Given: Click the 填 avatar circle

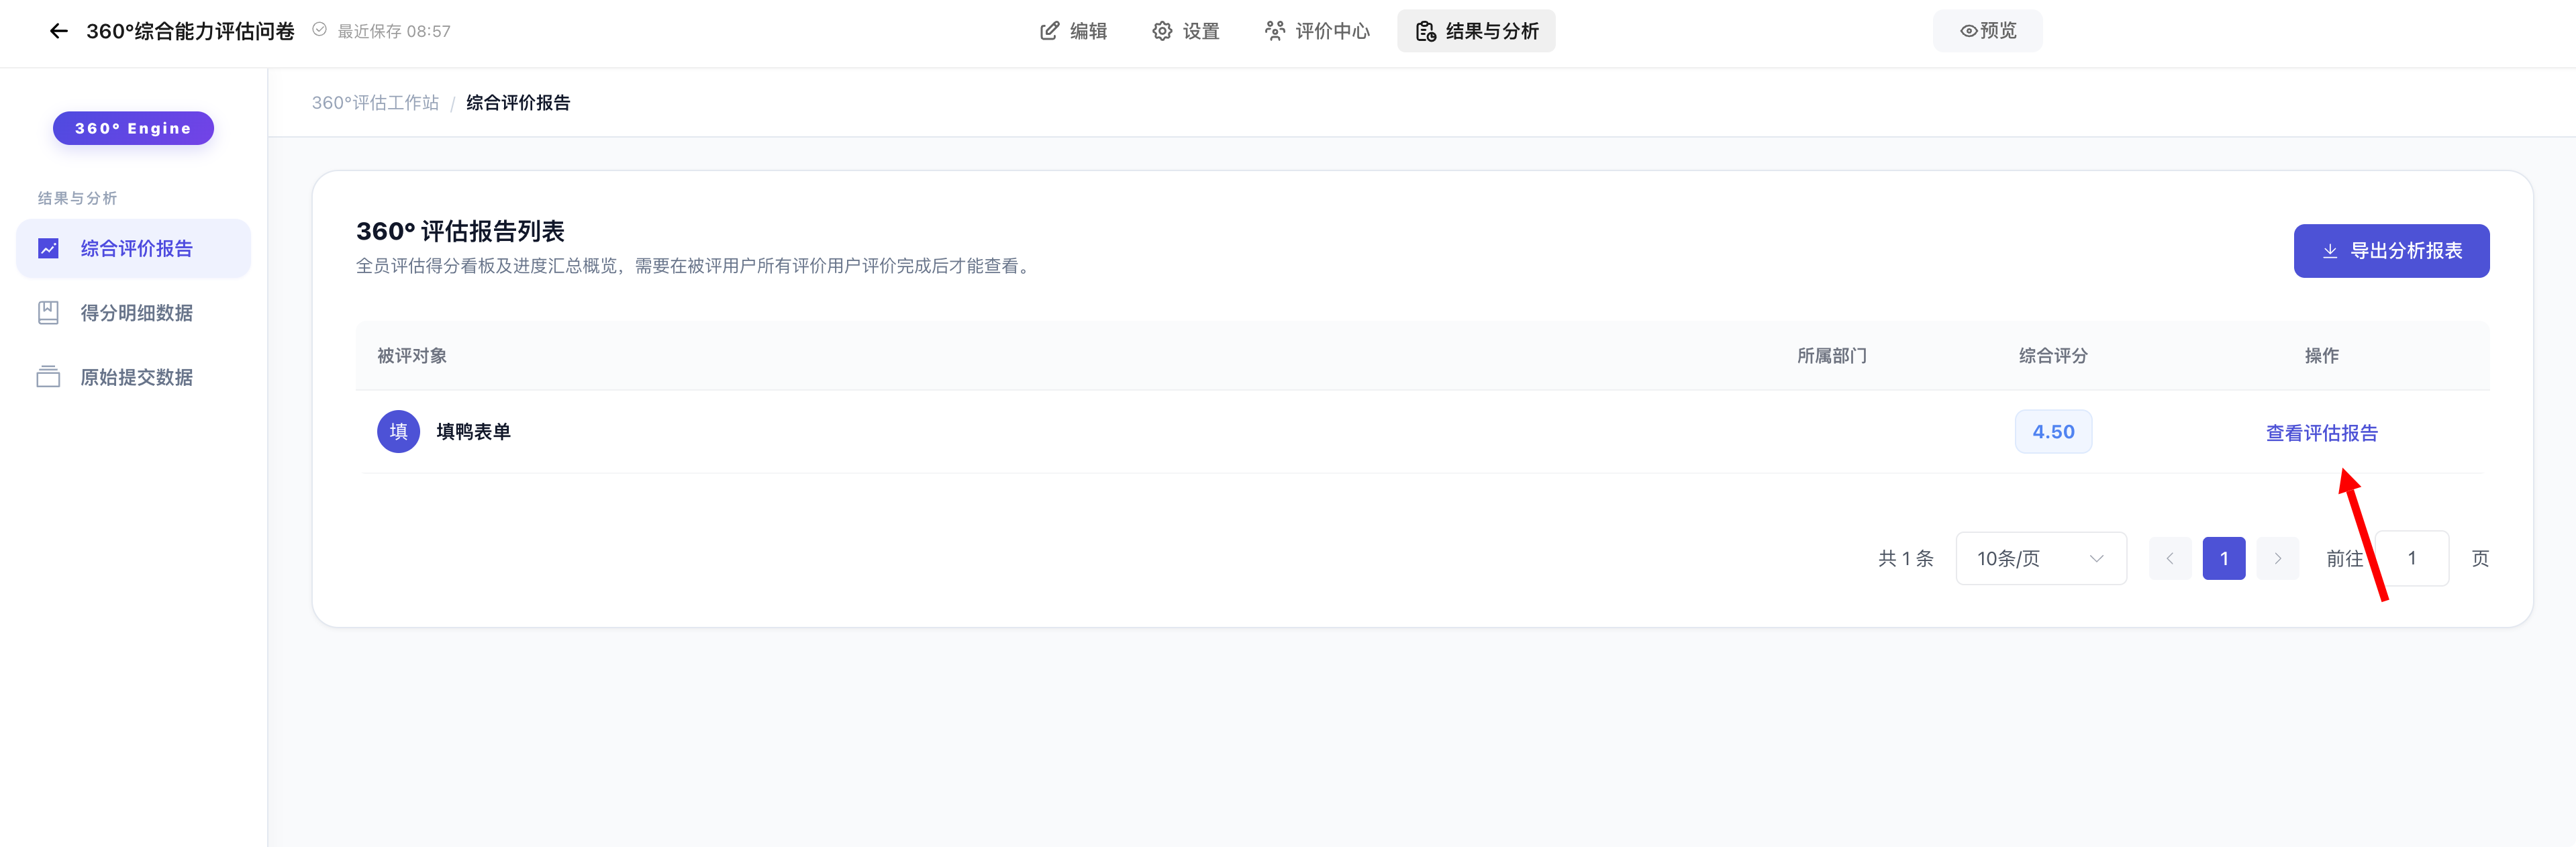Looking at the screenshot, I should (x=398, y=431).
